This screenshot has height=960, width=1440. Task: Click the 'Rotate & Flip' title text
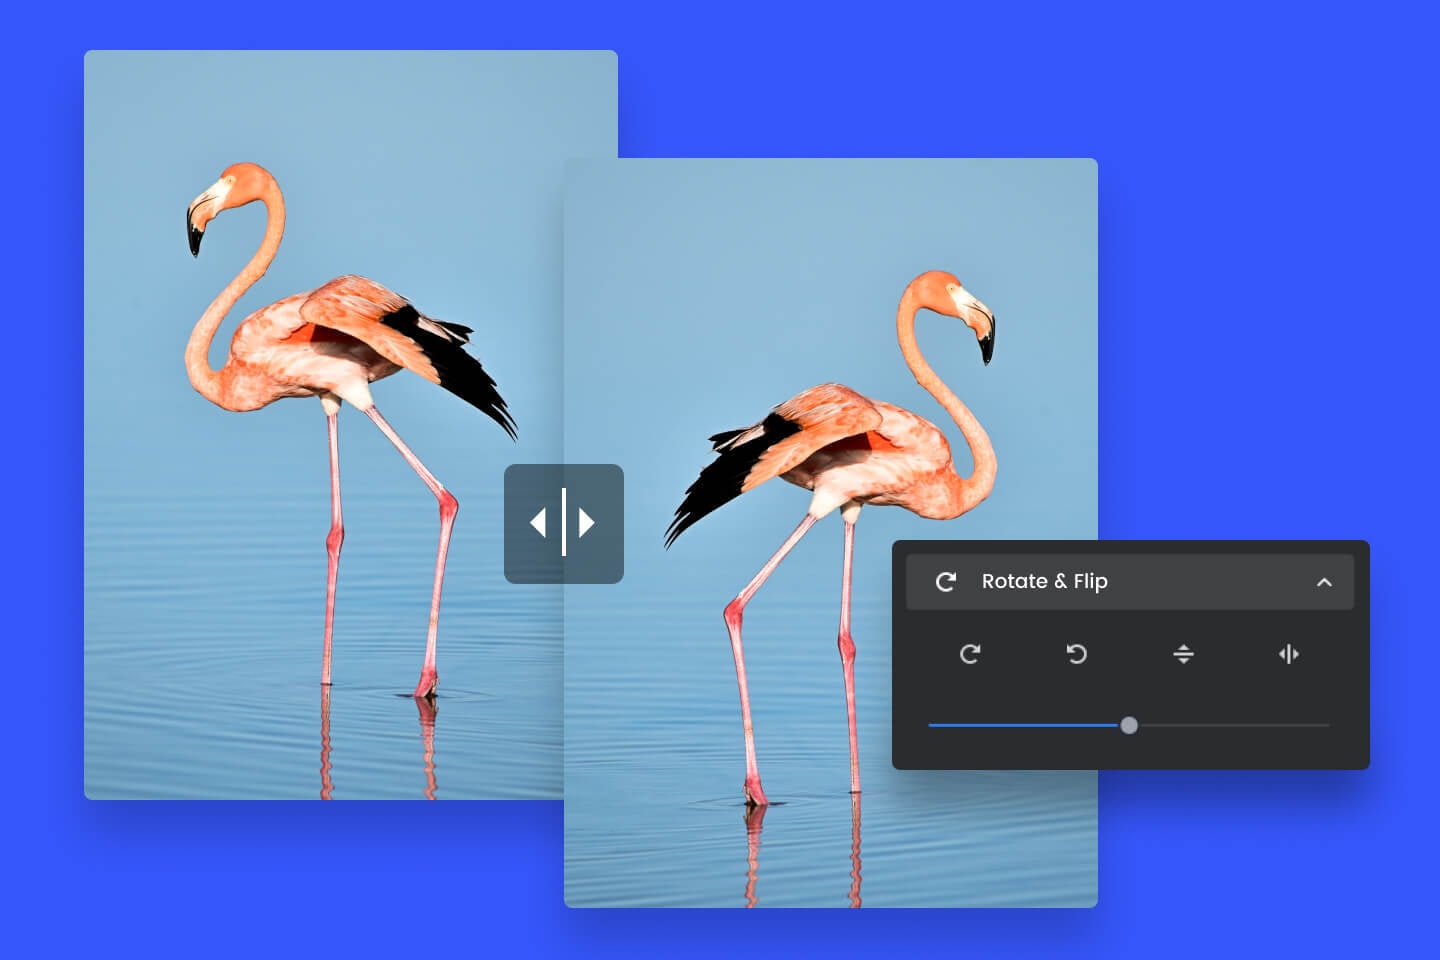[x=1044, y=581]
